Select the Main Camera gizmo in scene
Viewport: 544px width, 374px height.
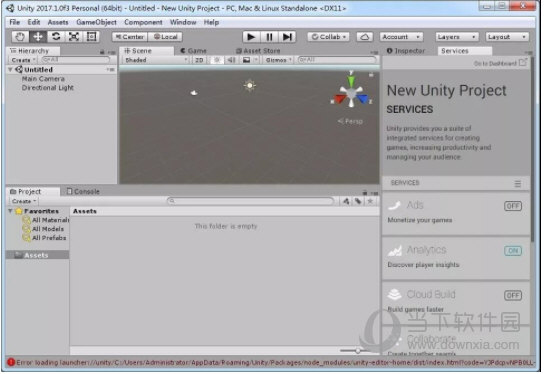click(194, 93)
